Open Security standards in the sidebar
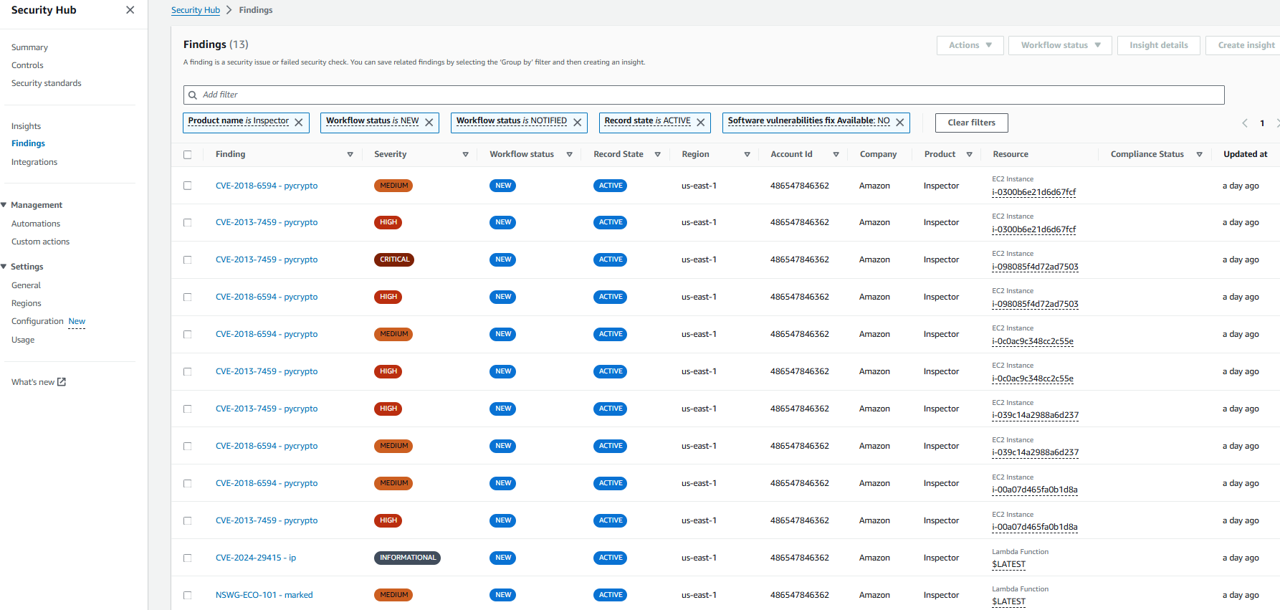 pyautogui.click(x=46, y=83)
